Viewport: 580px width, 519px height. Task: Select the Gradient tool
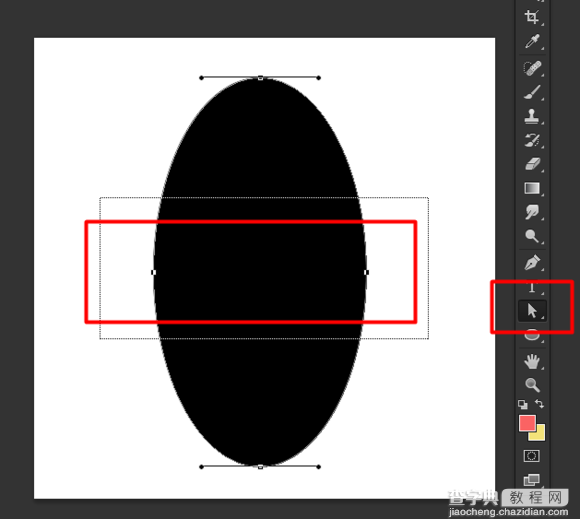click(532, 188)
